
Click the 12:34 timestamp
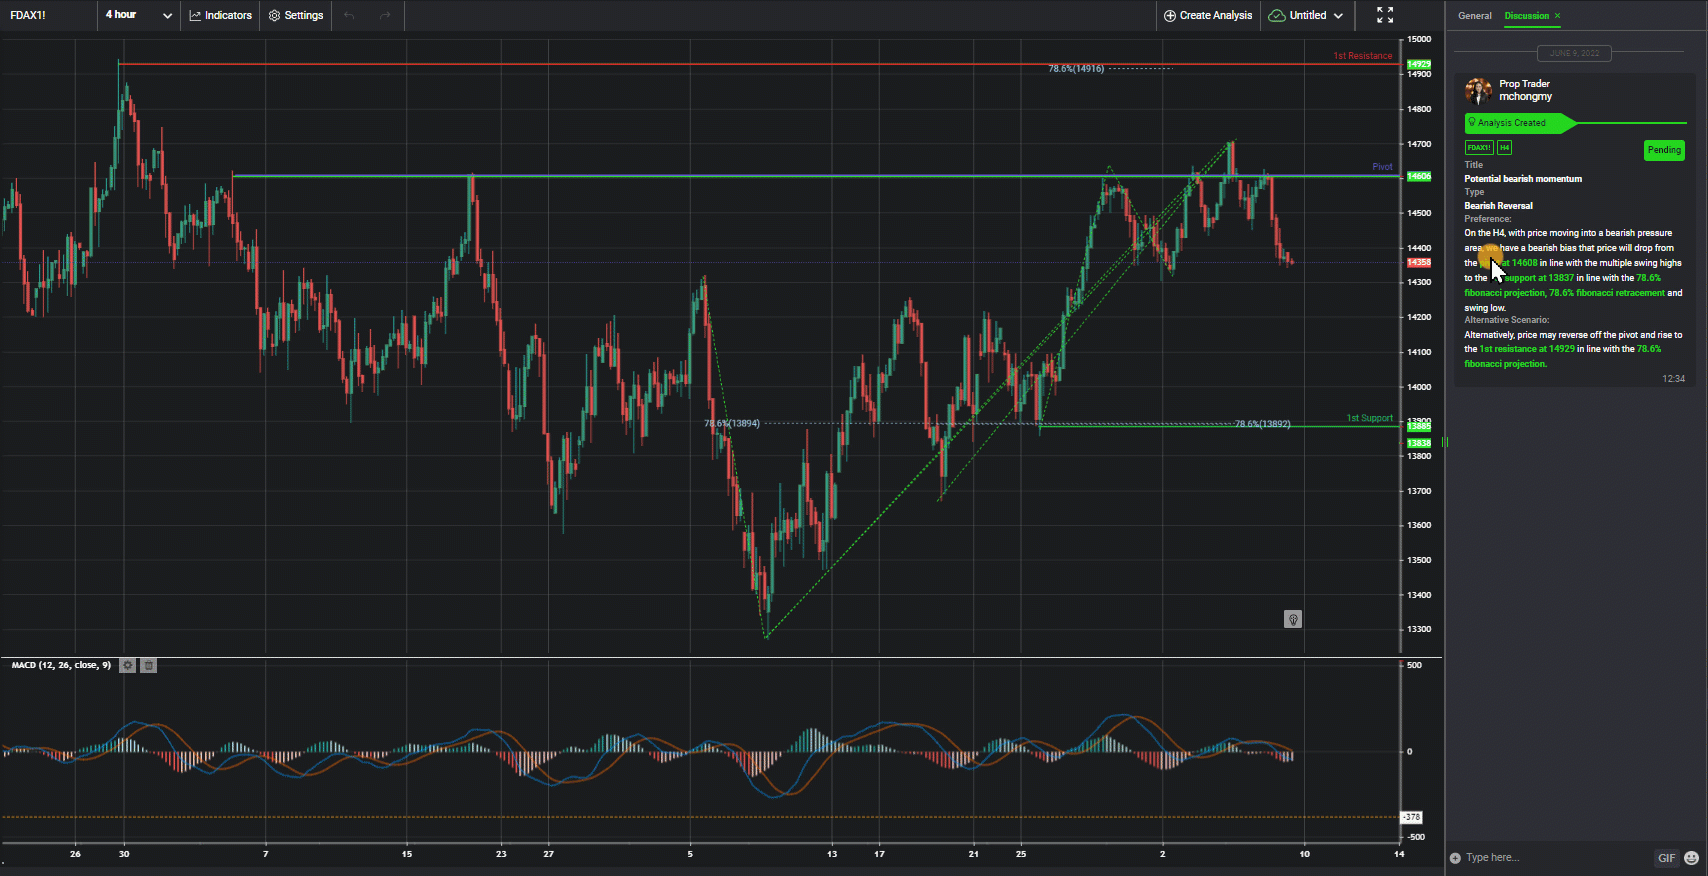pos(1673,379)
